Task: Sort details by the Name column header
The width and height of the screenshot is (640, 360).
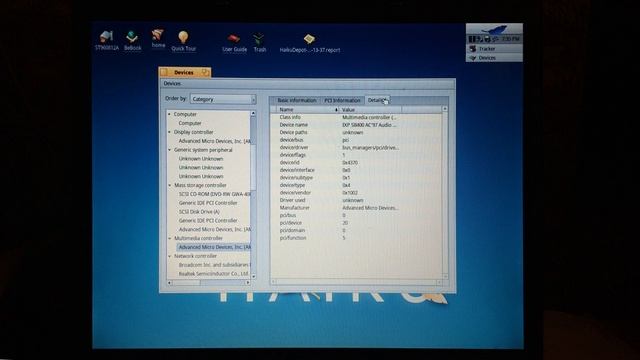Action: pos(306,110)
